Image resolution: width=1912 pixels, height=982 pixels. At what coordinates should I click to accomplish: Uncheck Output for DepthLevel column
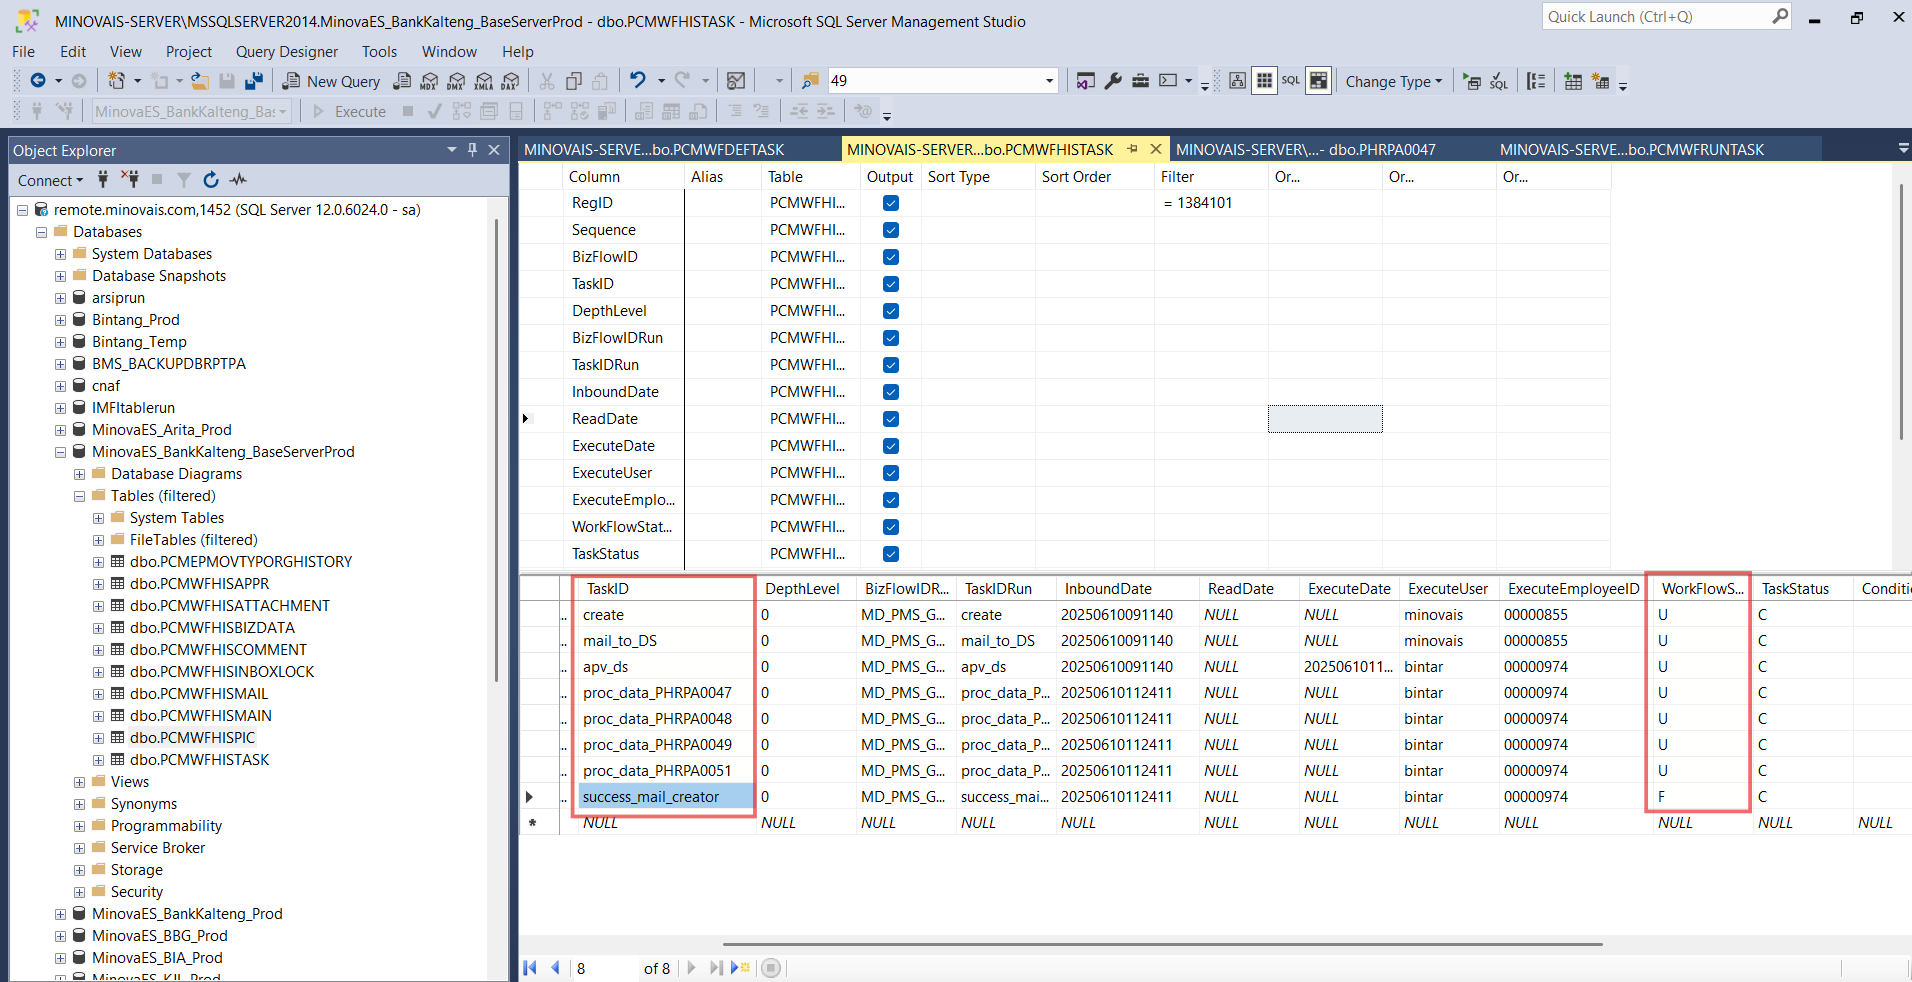point(891,311)
